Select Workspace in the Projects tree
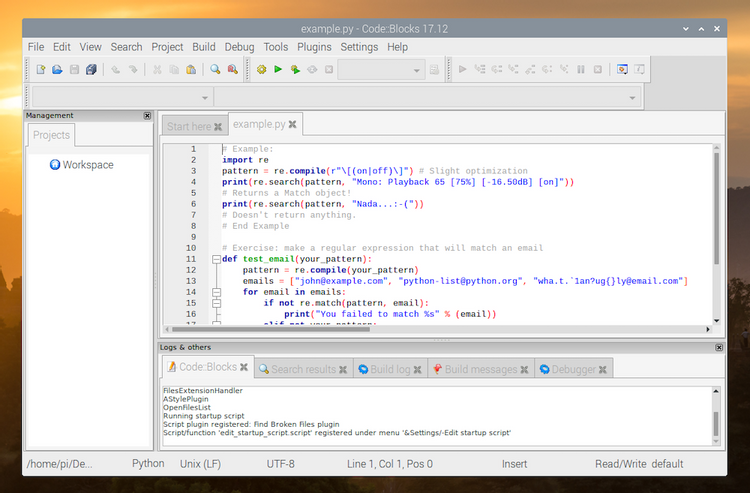The image size is (750, 493). click(87, 165)
